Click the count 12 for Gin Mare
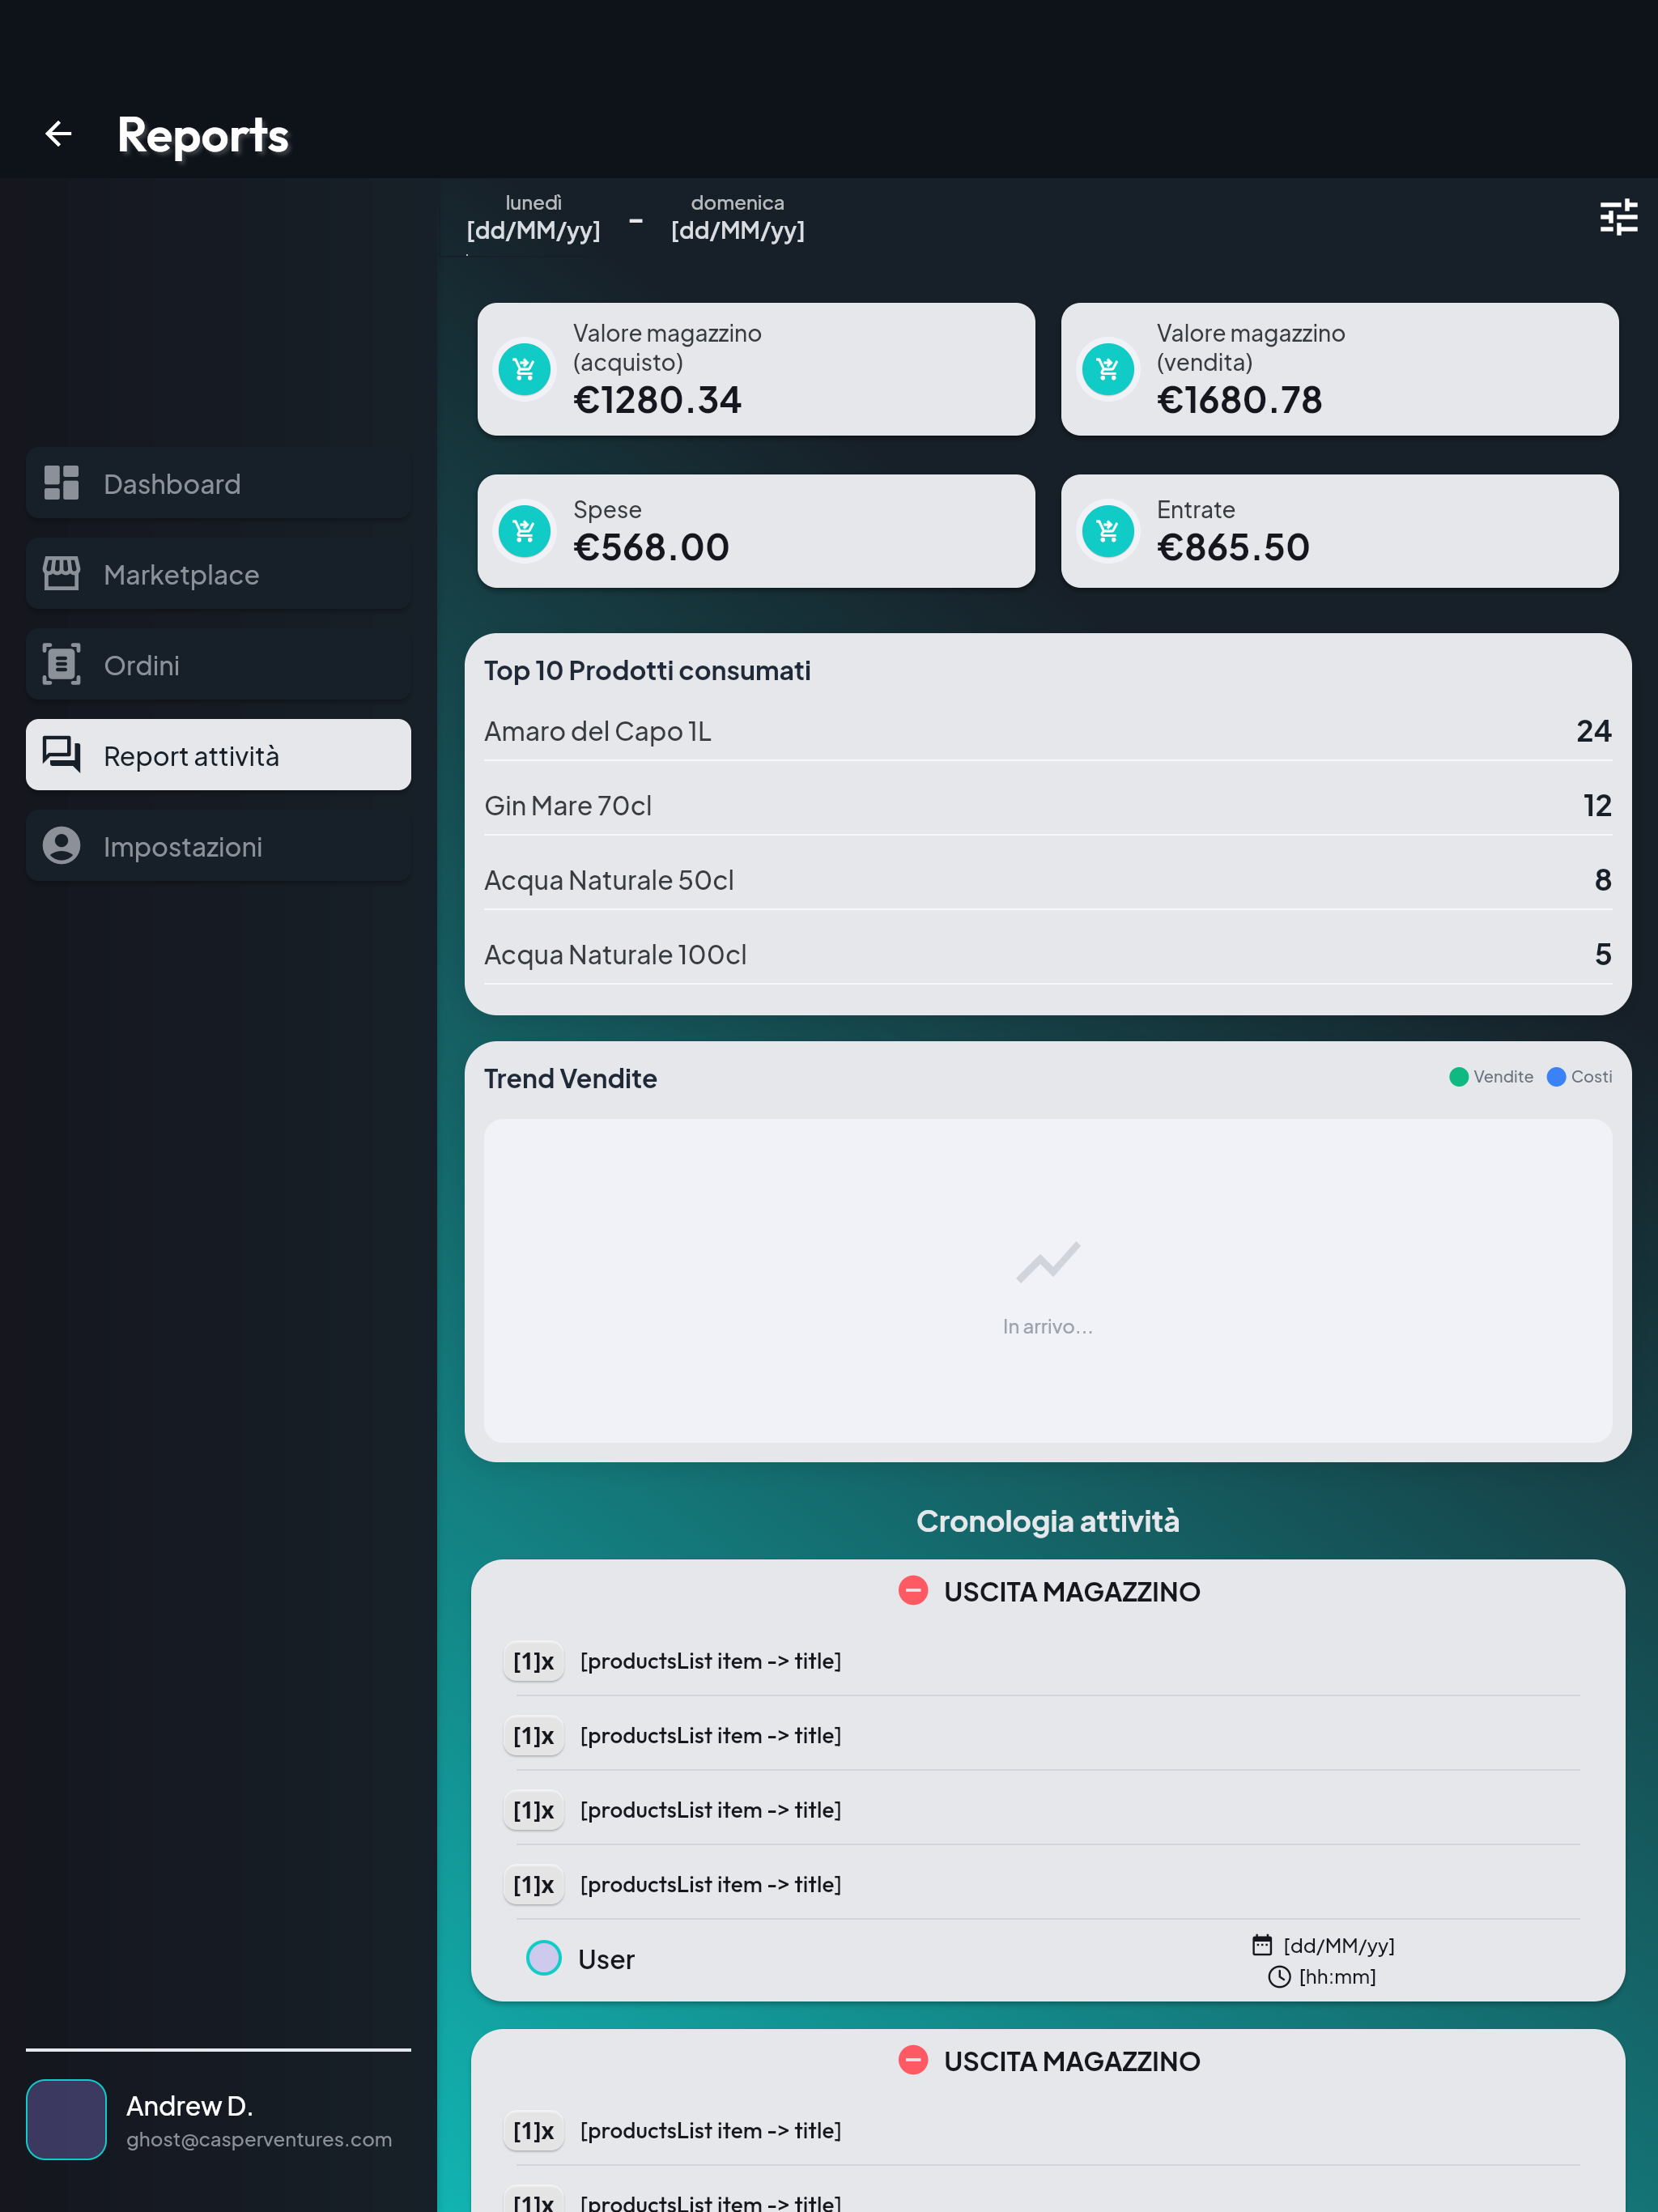 (x=1597, y=806)
